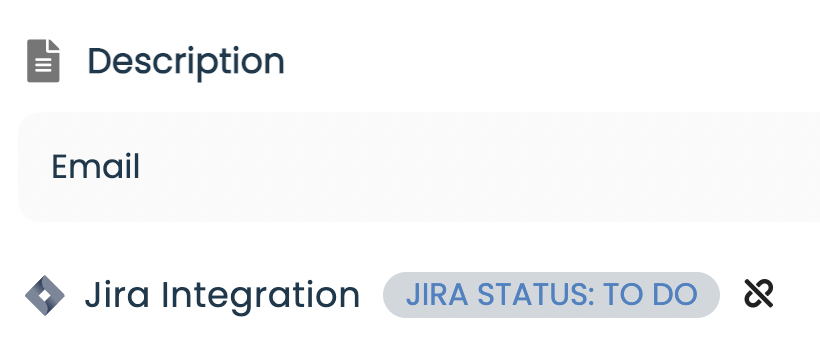This screenshot has height=362, width=820.
Task: Click the unlink Jira issue icon
Action: pos(759,293)
